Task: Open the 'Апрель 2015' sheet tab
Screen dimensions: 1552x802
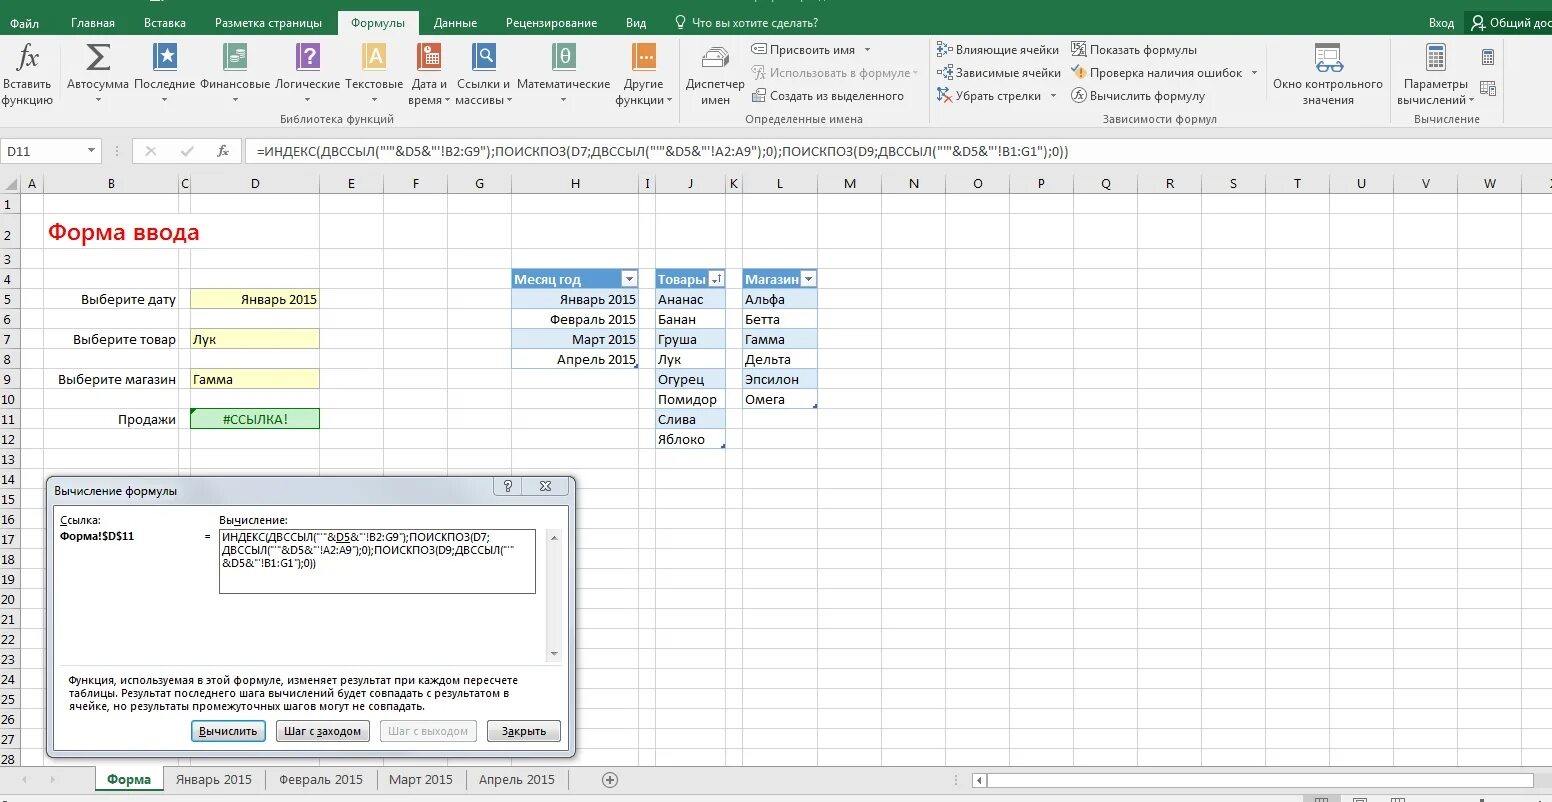Action: coord(516,780)
